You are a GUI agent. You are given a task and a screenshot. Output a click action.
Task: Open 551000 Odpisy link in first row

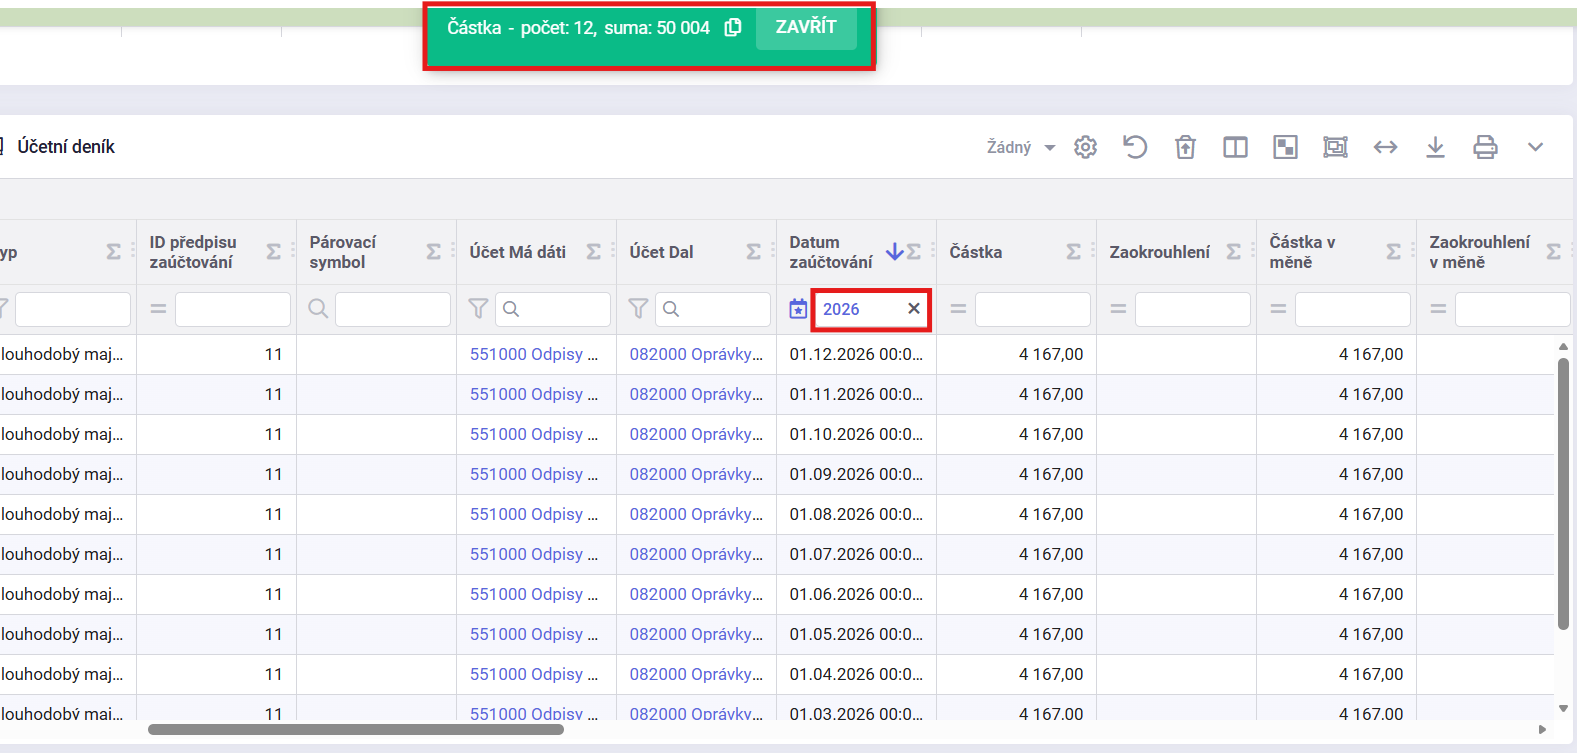pyautogui.click(x=533, y=354)
